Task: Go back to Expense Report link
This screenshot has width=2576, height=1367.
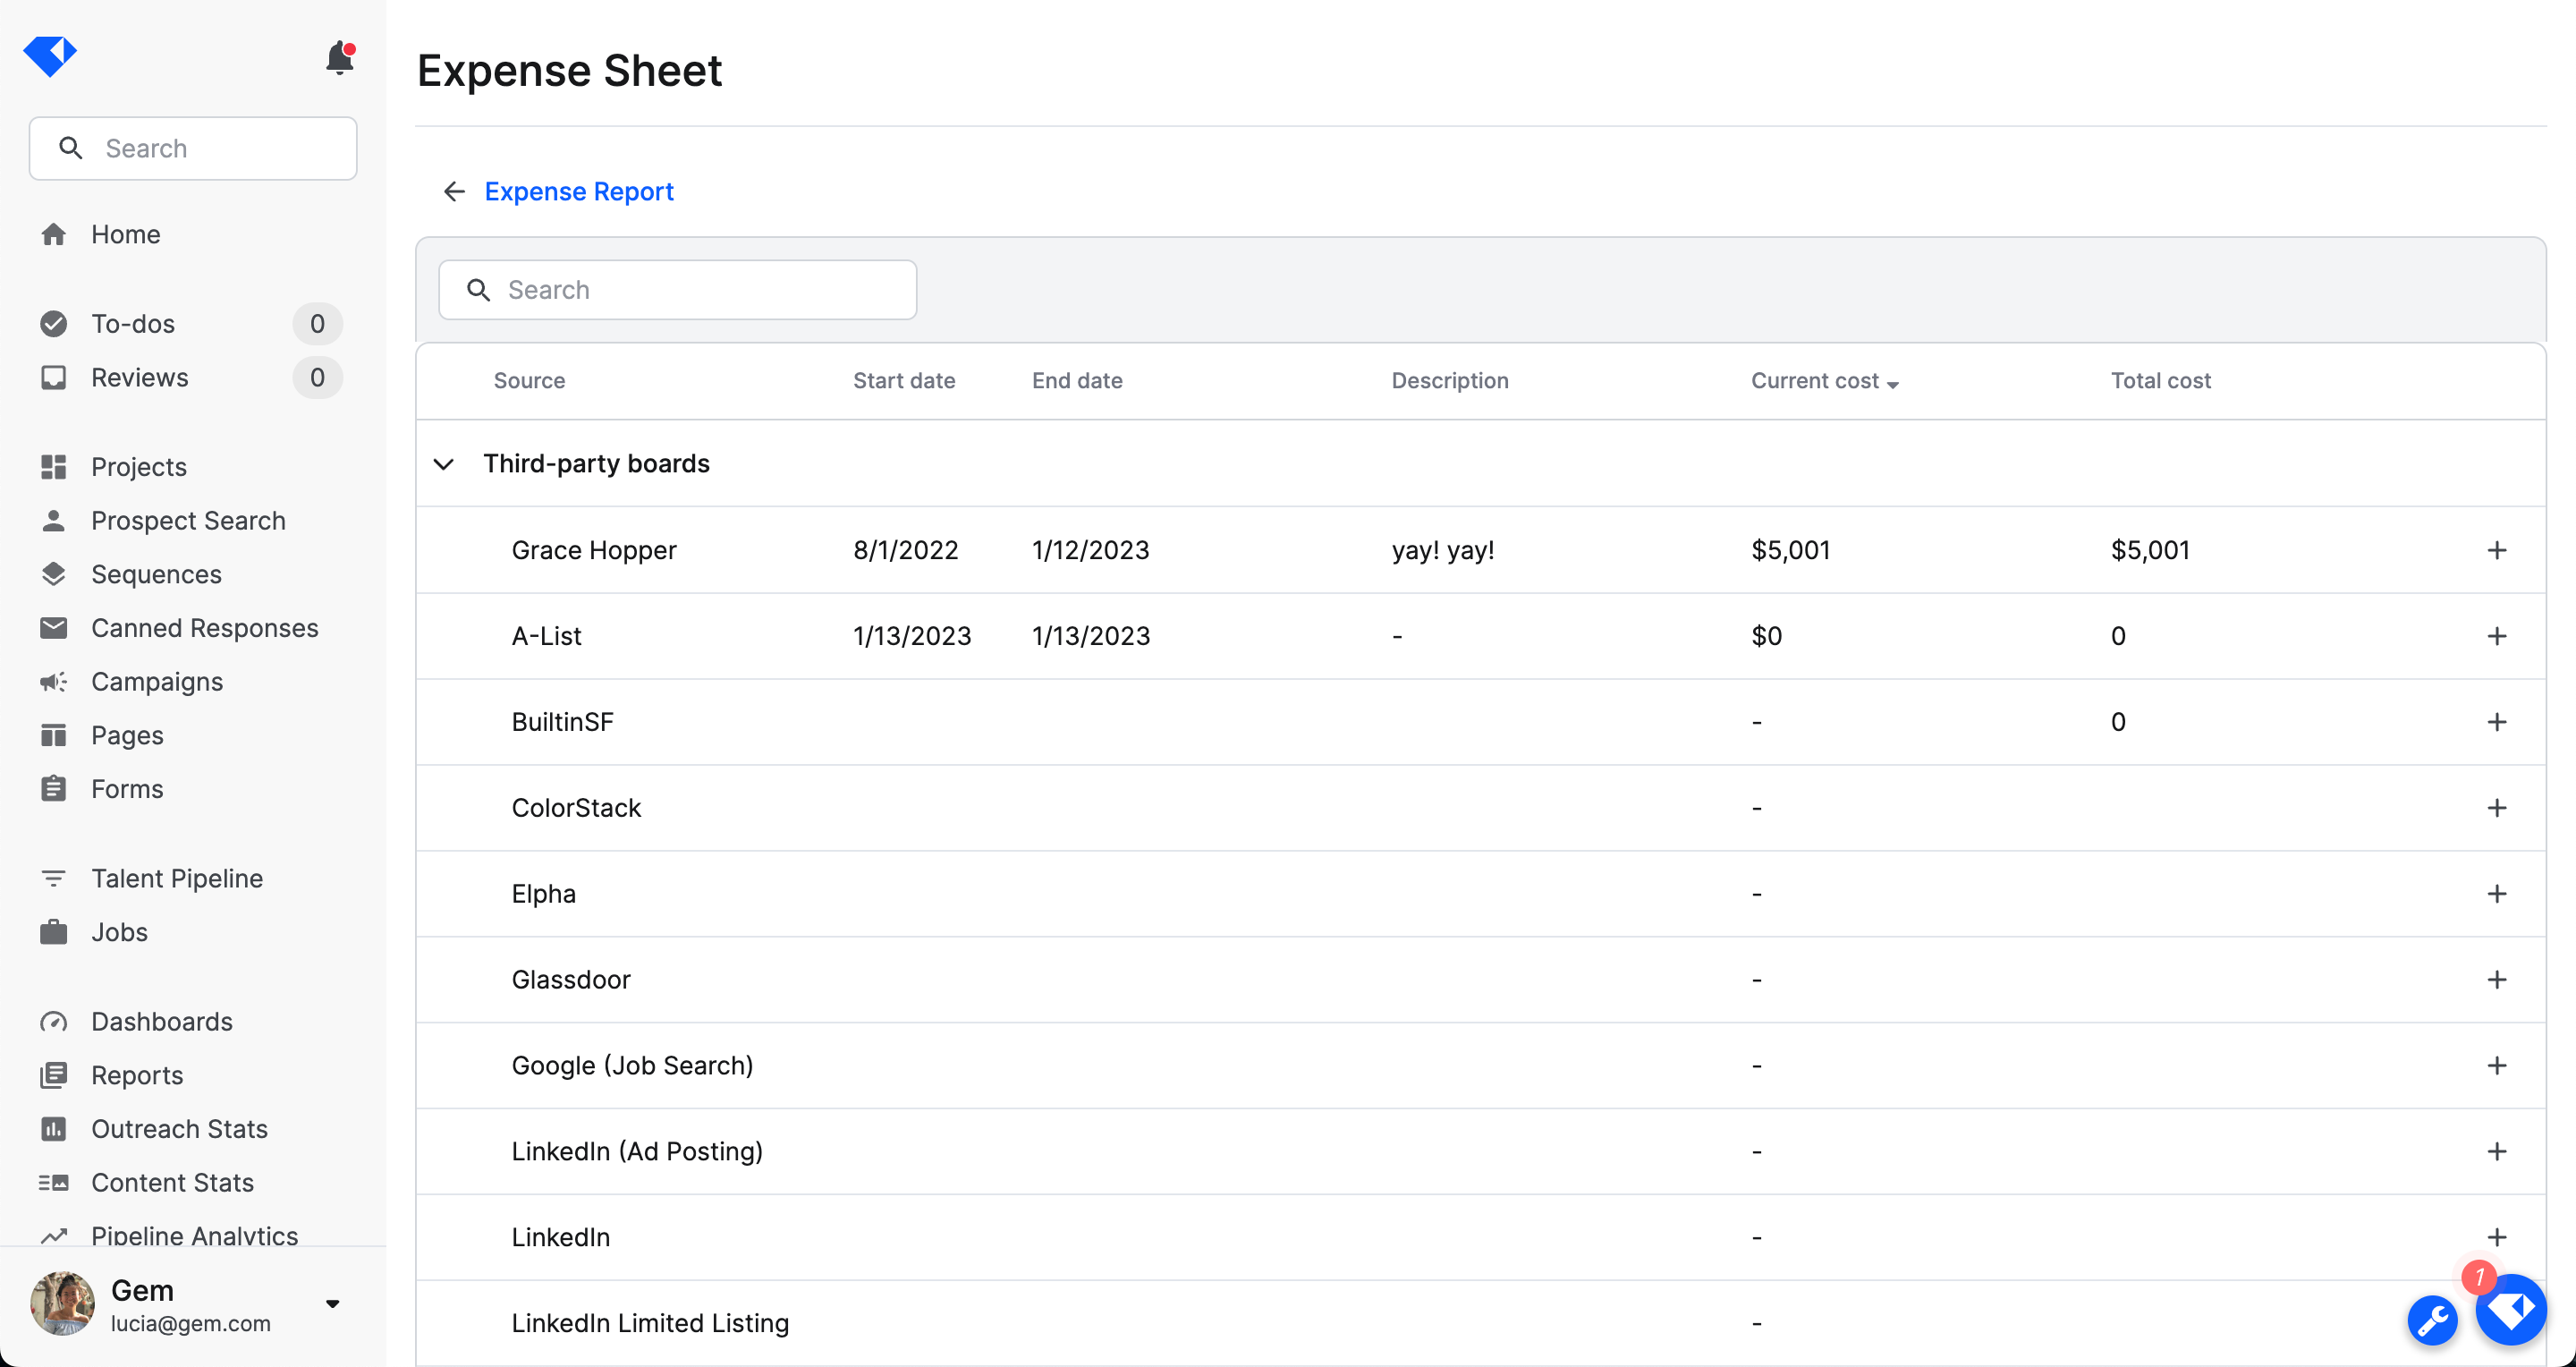Action: [x=579, y=191]
